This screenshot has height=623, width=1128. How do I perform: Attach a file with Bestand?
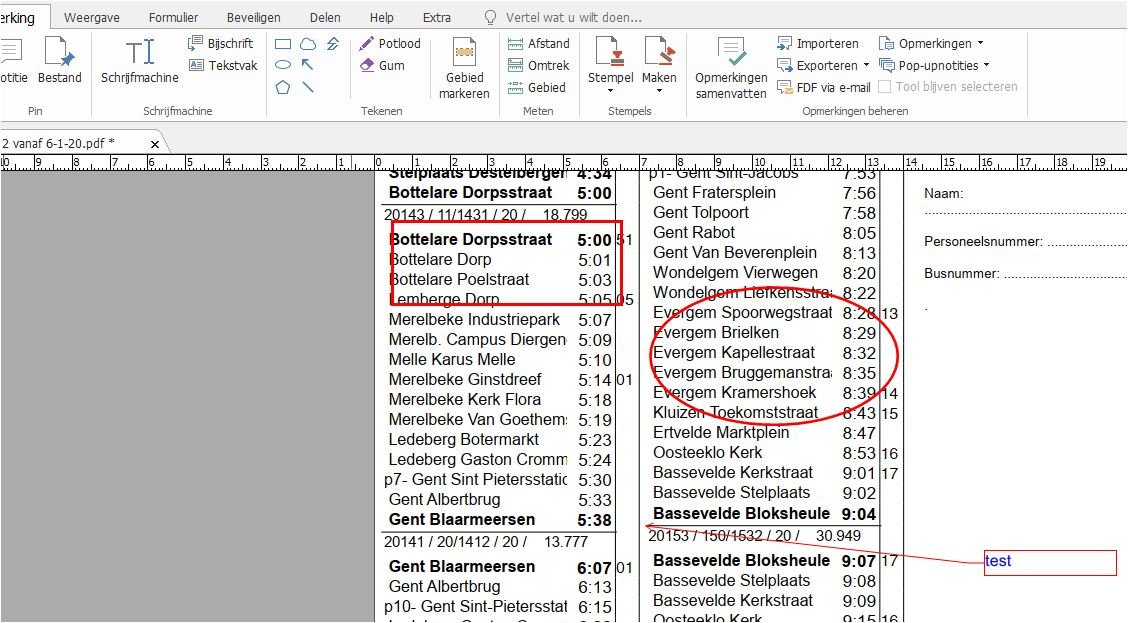pyautogui.click(x=60, y=61)
